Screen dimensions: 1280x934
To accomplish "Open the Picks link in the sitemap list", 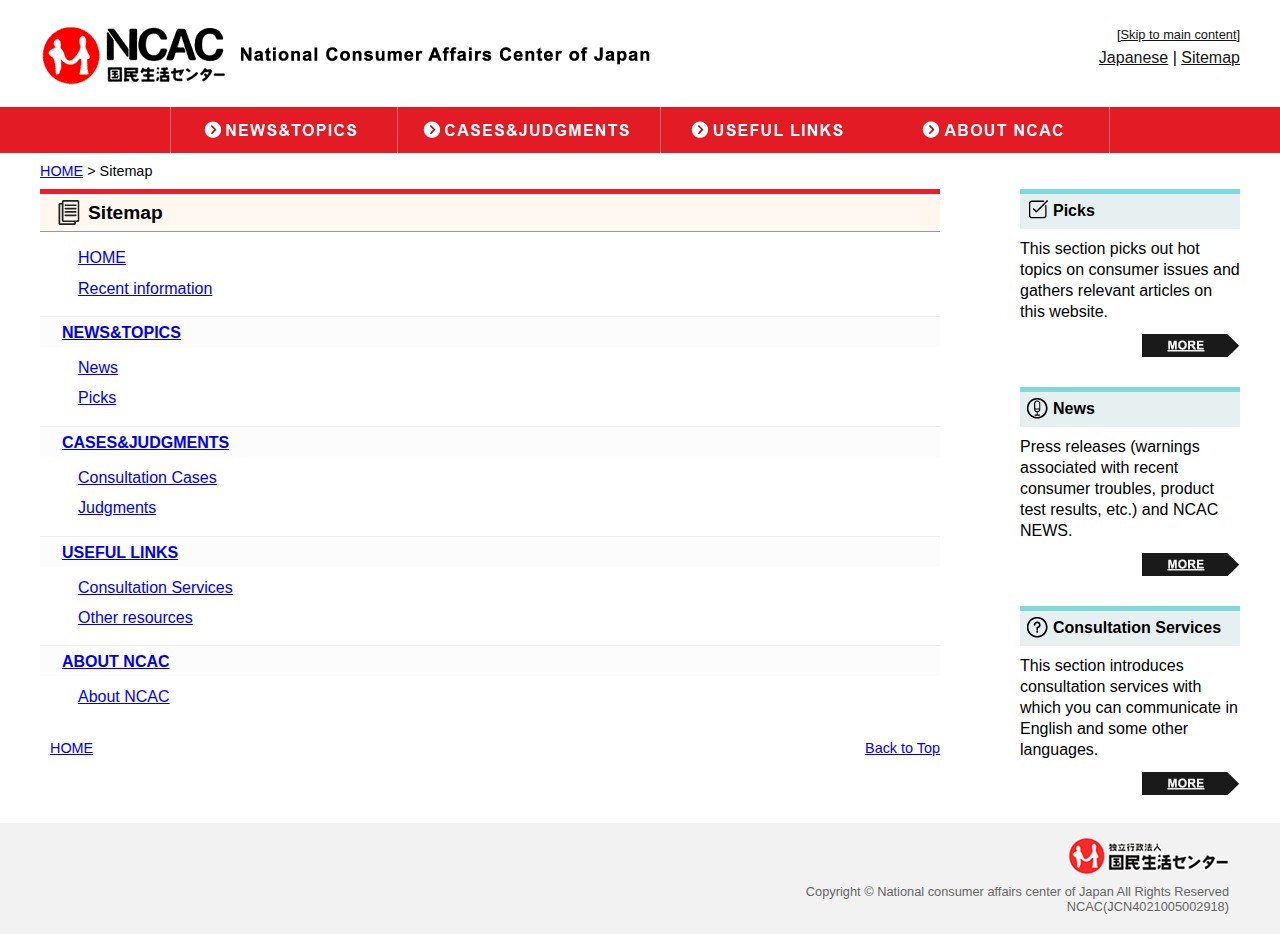I will point(97,398).
